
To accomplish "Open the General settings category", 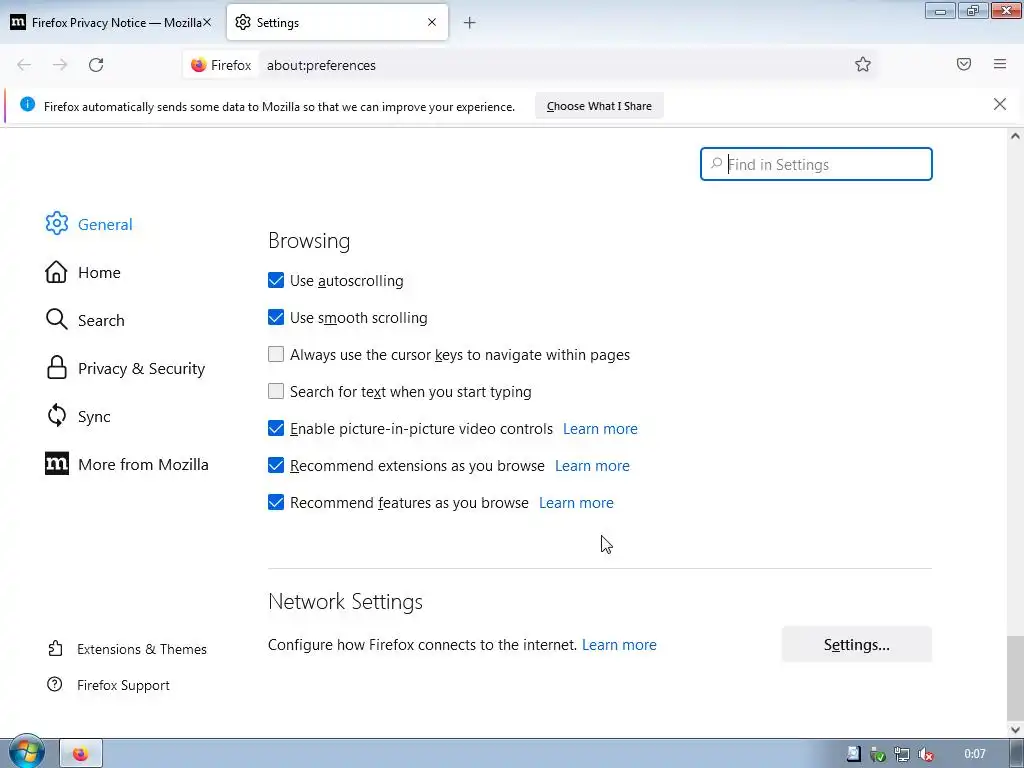I will coord(89,224).
